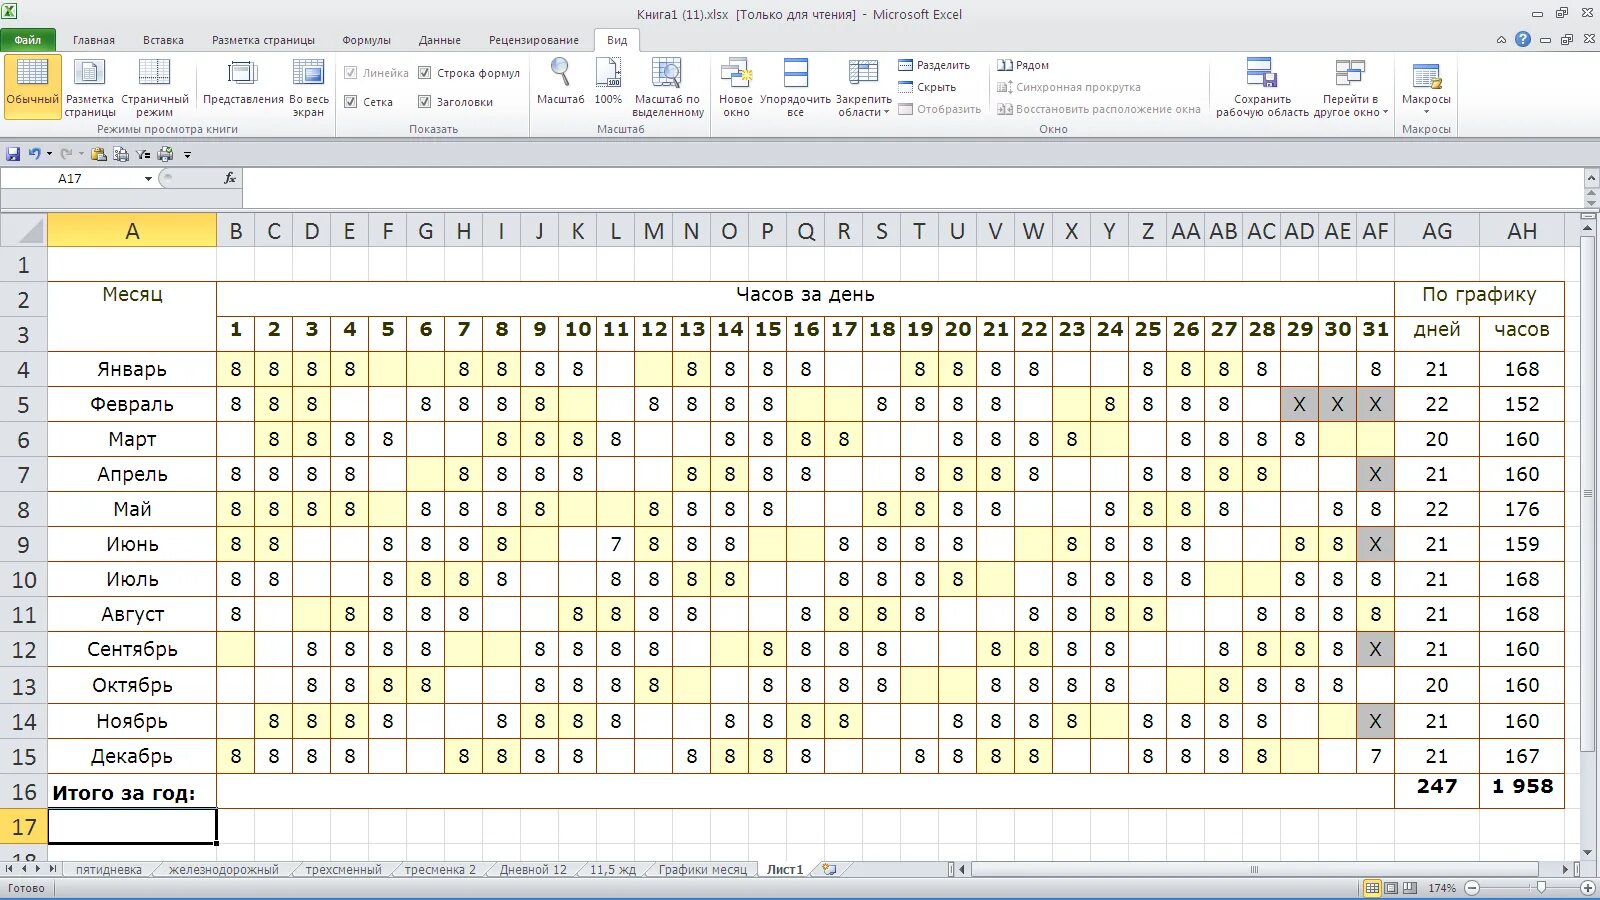The image size is (1600, 900).
Task: Click Масштаб по выделенному zoom to selection
Action: point(668,87)
